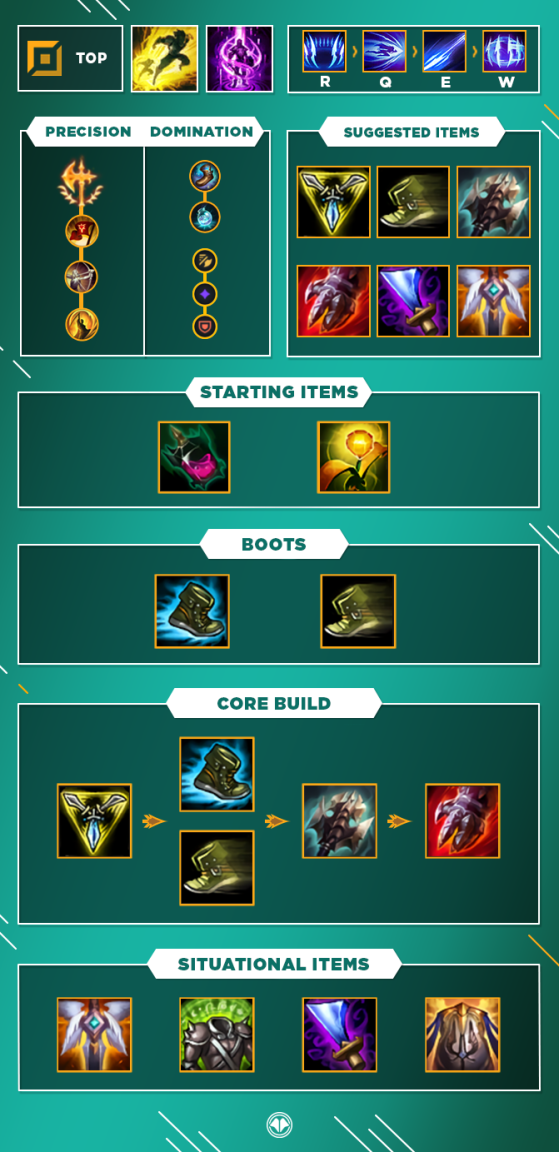The width and height of the screenshot is (559, 1152).
Task: Select the yellow trinket starting item
Action: pyautogui.click(x=354, y=457)
